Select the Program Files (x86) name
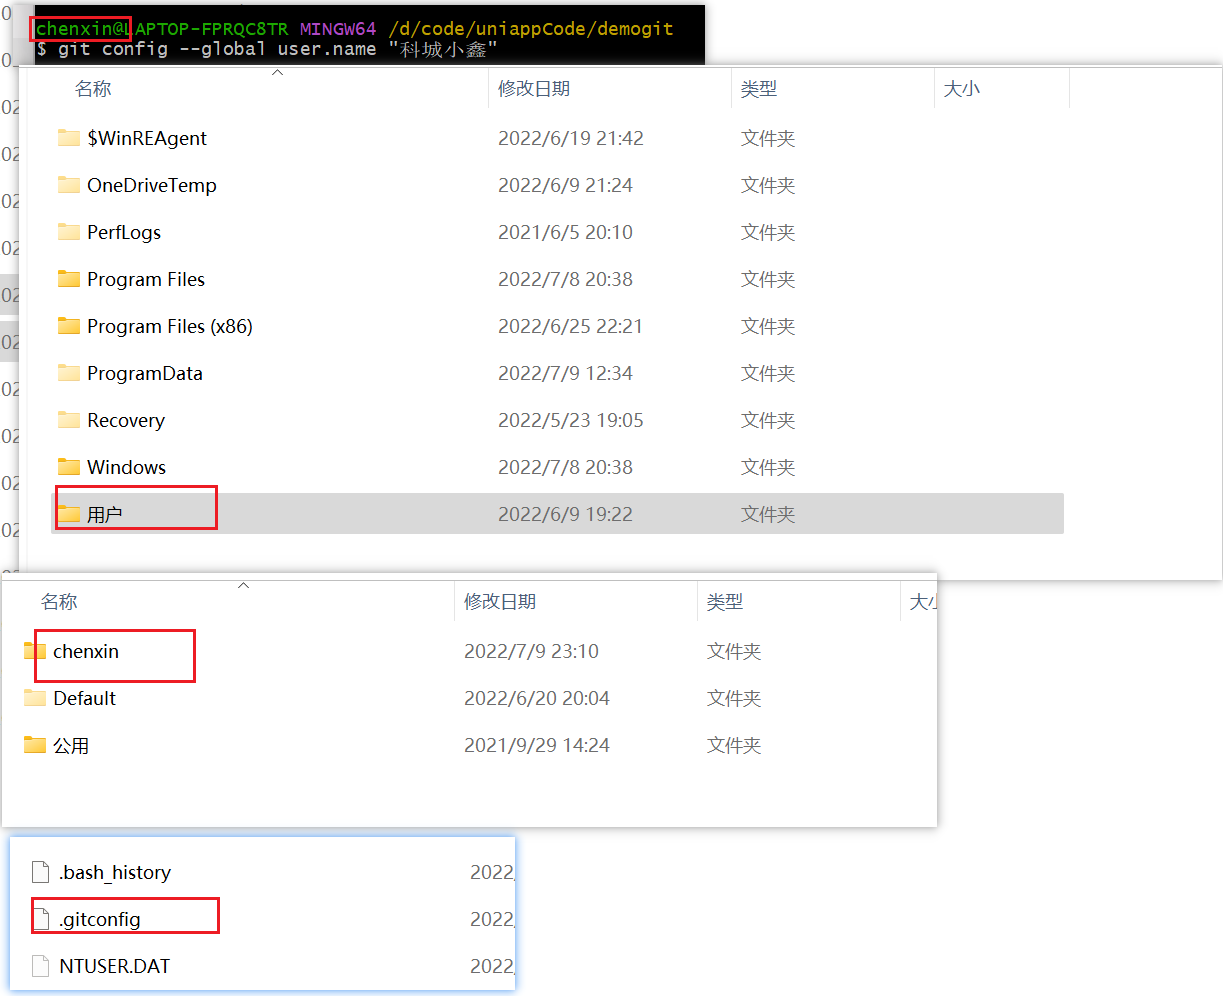 (x=170, y=326)
